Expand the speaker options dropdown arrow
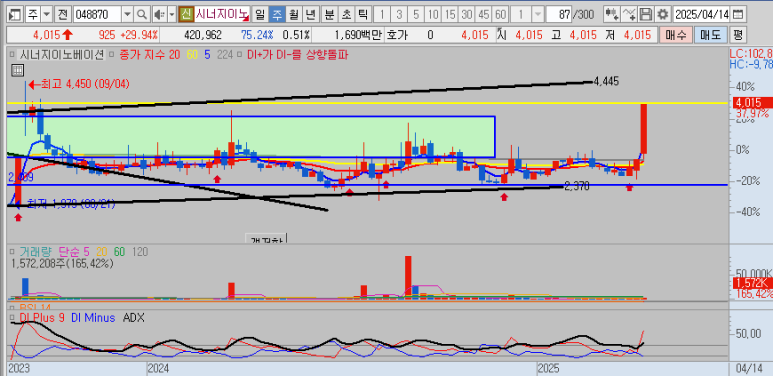Screen dimensions: 773x376 point(172,14)
